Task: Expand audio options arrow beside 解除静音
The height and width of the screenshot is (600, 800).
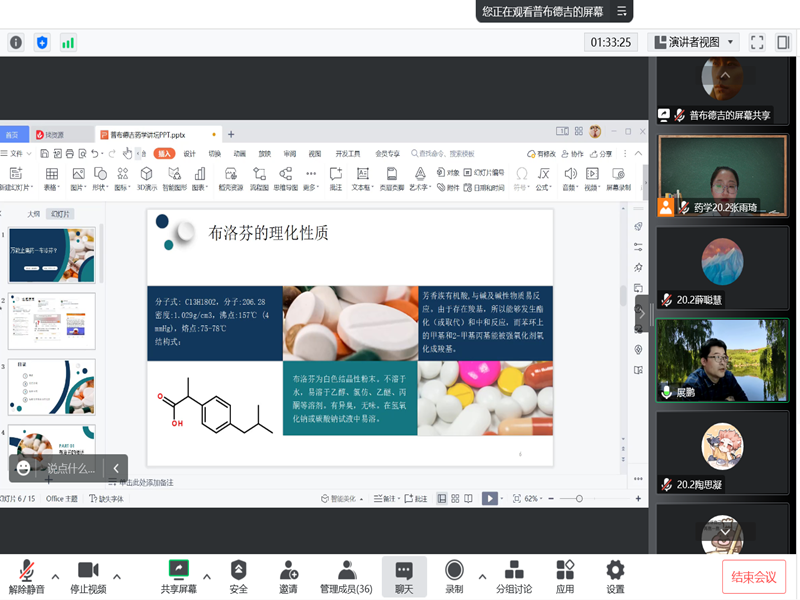Action: pos(55,576)
